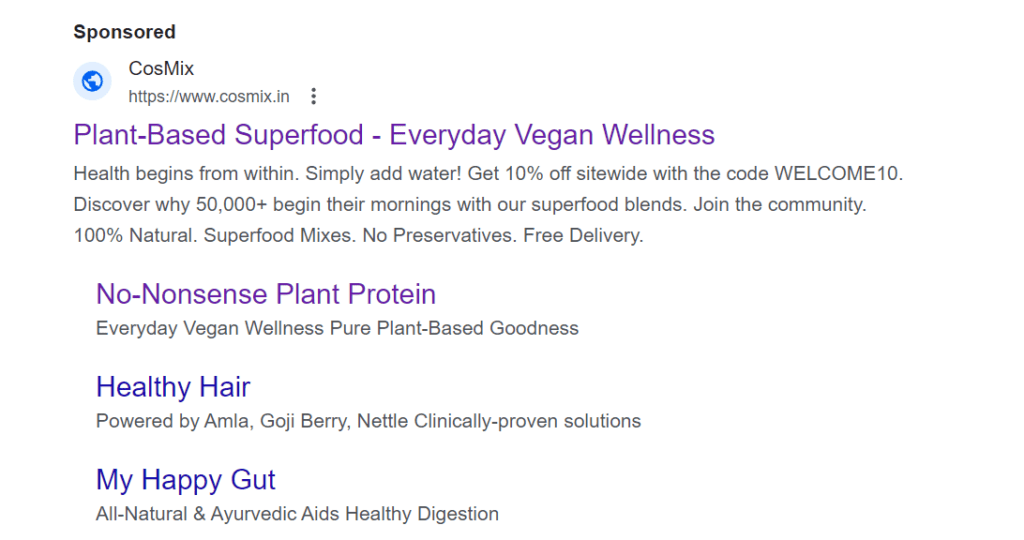The width and height of the screenshot is (1024, 540).
Task: Click the 'Simply add water!' phrase
Action: click(x=372, y=173)
